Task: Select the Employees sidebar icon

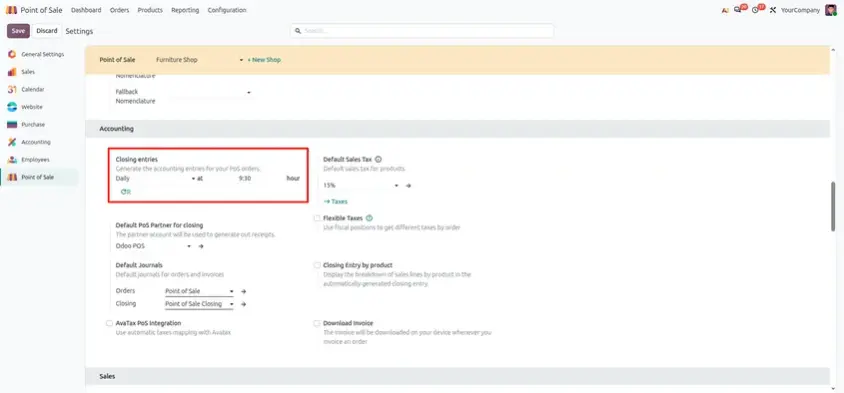Action: [x=12, y=160]
